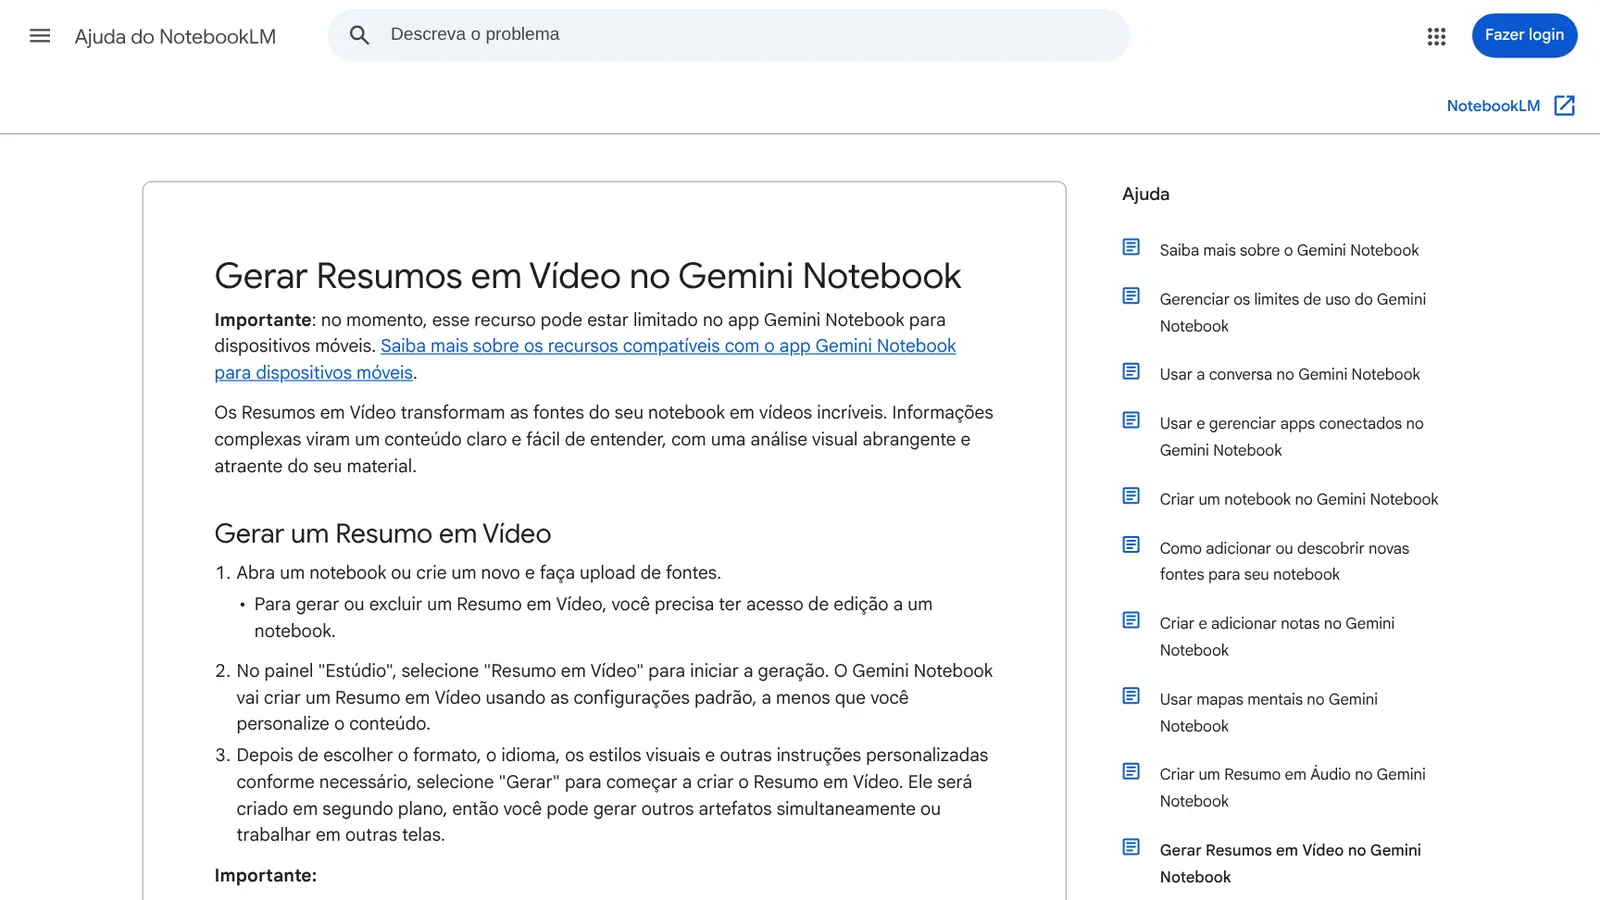Click the article icon beside 'Usar mapas mentais'
Viewport: 1600px width, 900px height.
pos(1131,696)
